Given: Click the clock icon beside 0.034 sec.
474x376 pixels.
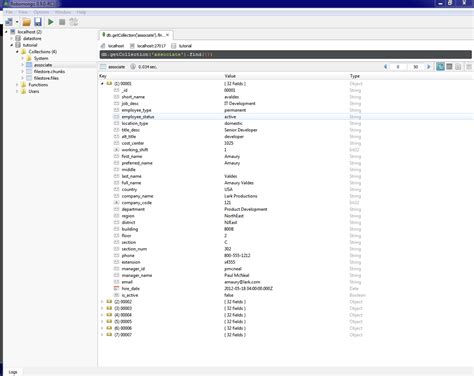Looking at the screenshot, I should pos(133,67).
